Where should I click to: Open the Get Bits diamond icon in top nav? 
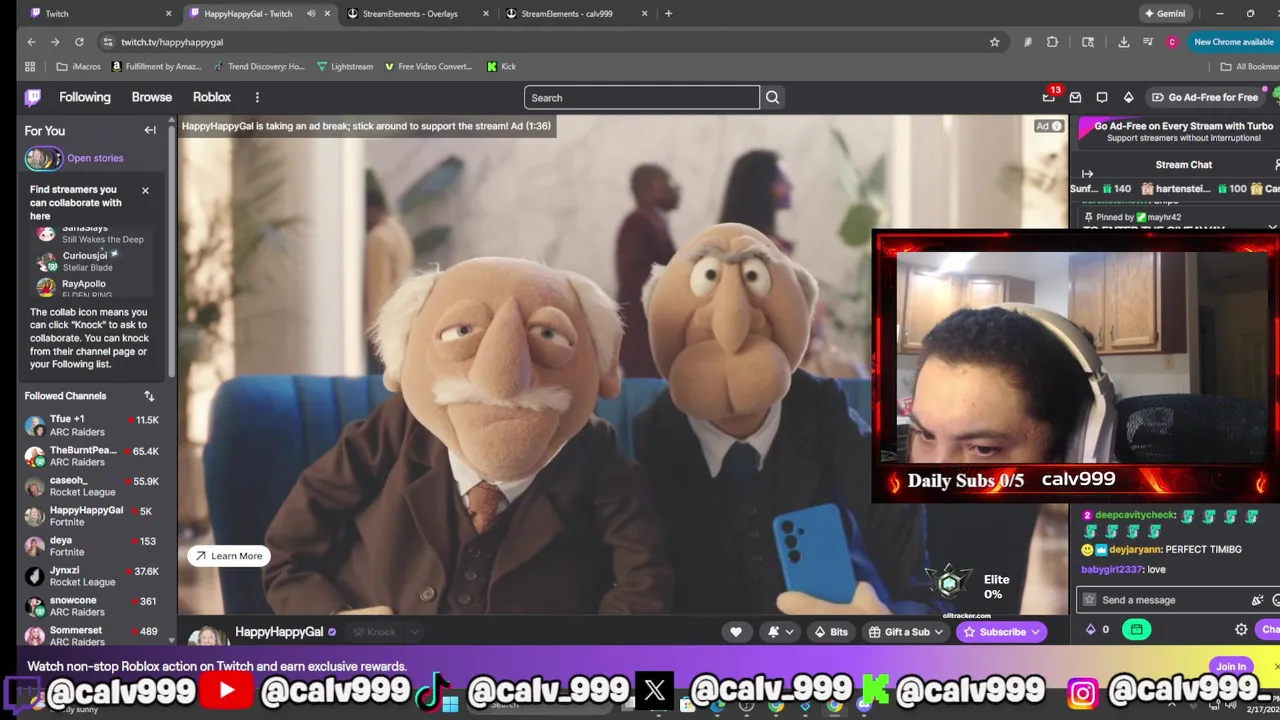(x=1128, y=97)
